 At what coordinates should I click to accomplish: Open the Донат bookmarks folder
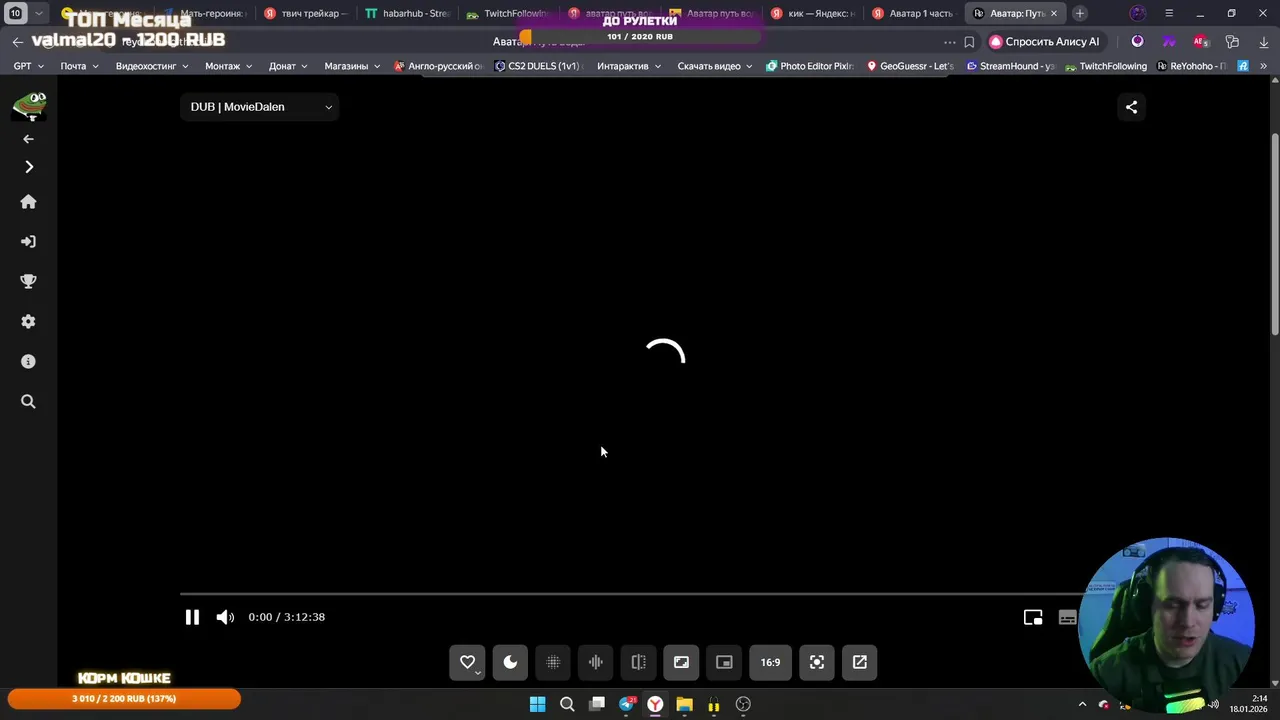289,66
